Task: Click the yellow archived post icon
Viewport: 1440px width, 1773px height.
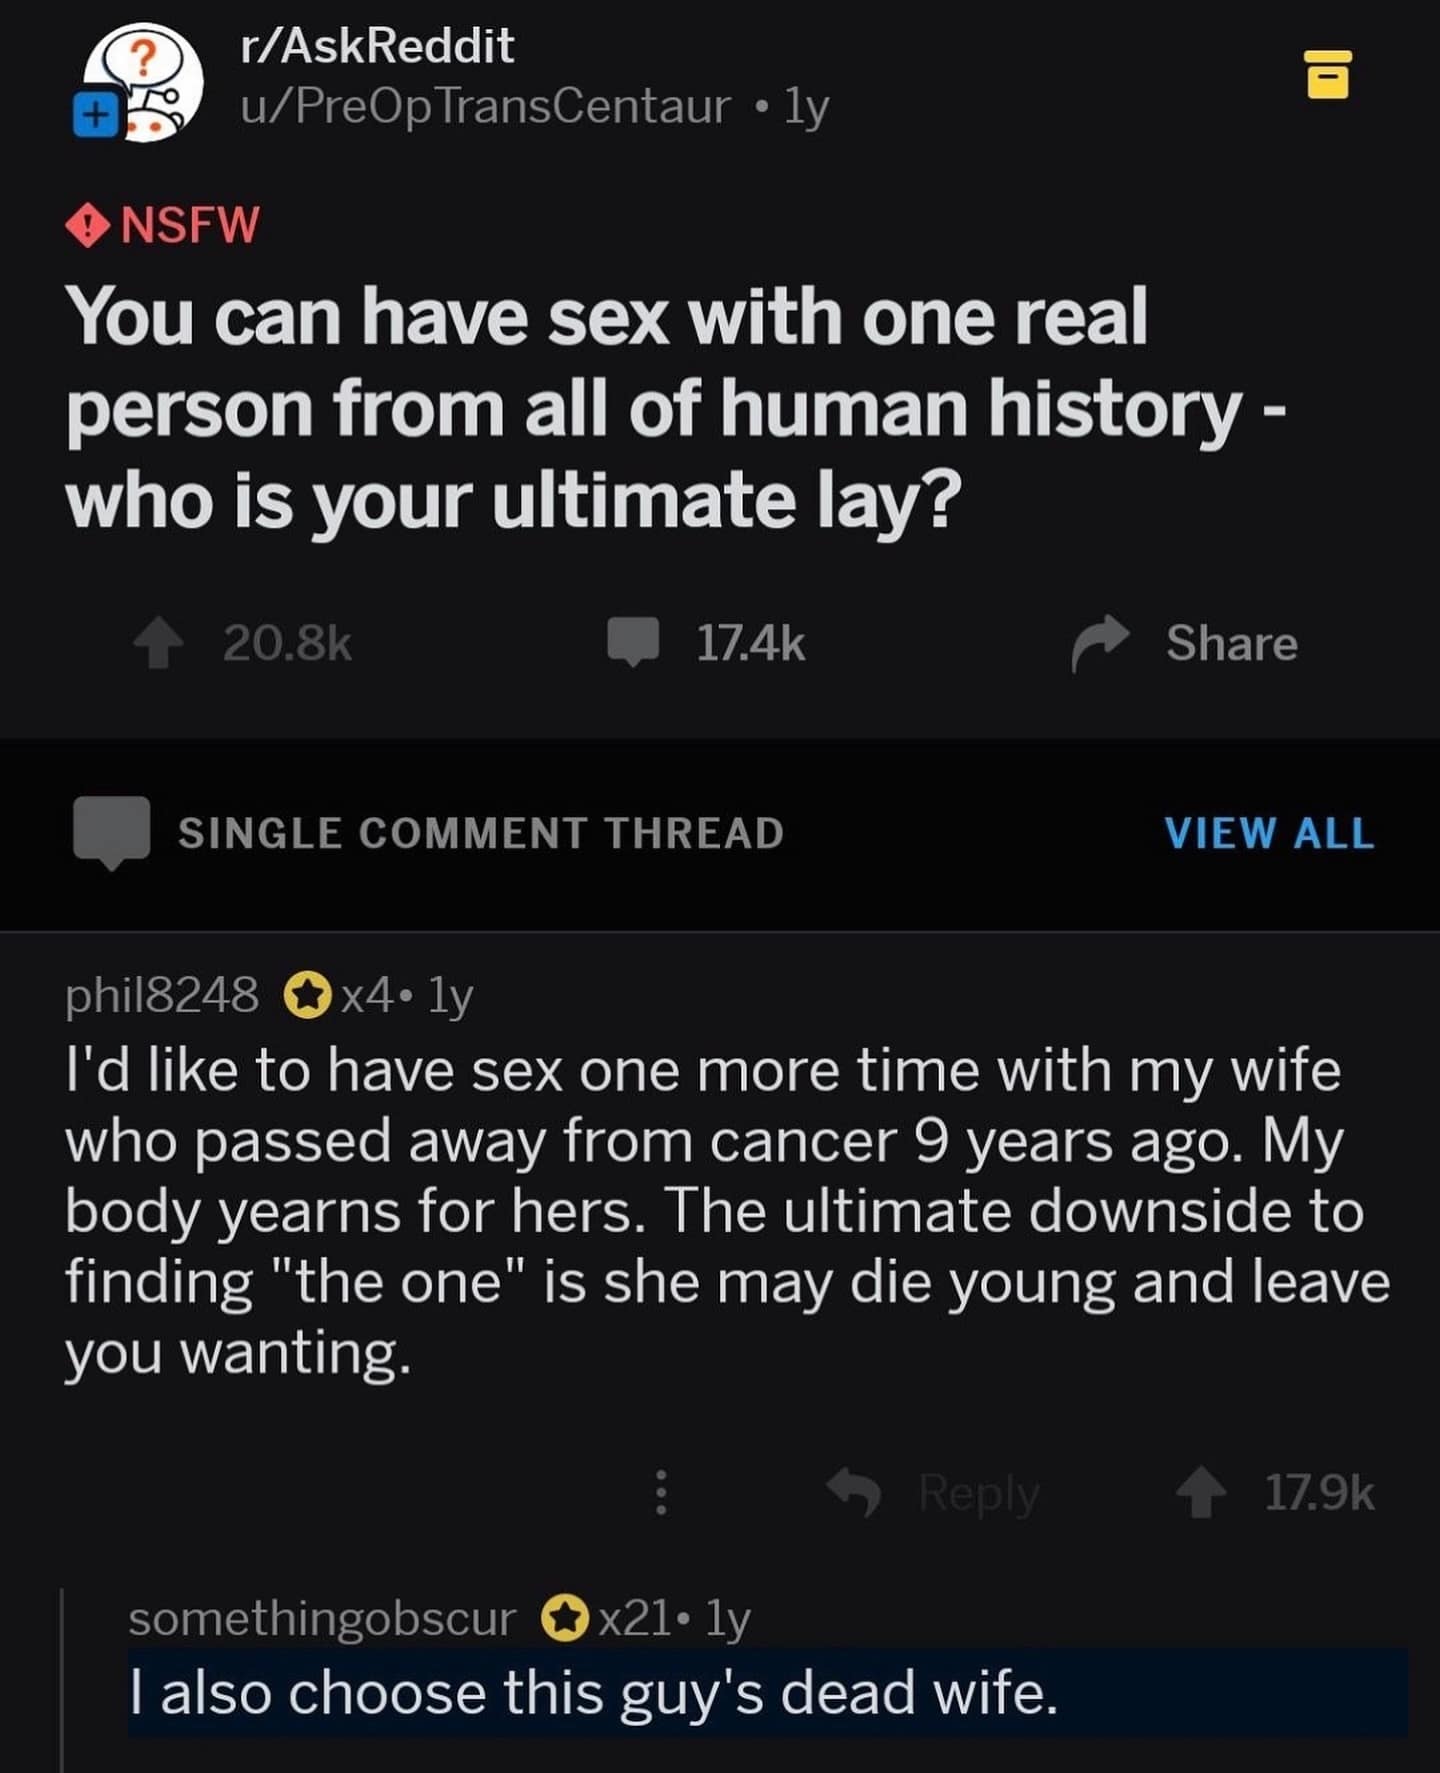Action: point(1328,75)
